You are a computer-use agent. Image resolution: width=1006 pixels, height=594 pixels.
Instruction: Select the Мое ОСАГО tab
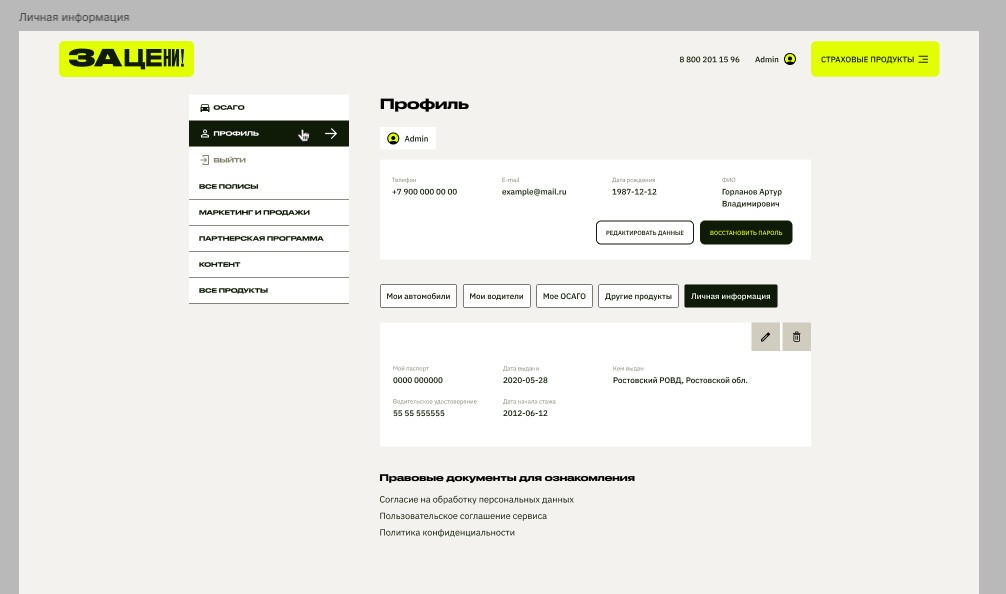click(564, 296)
